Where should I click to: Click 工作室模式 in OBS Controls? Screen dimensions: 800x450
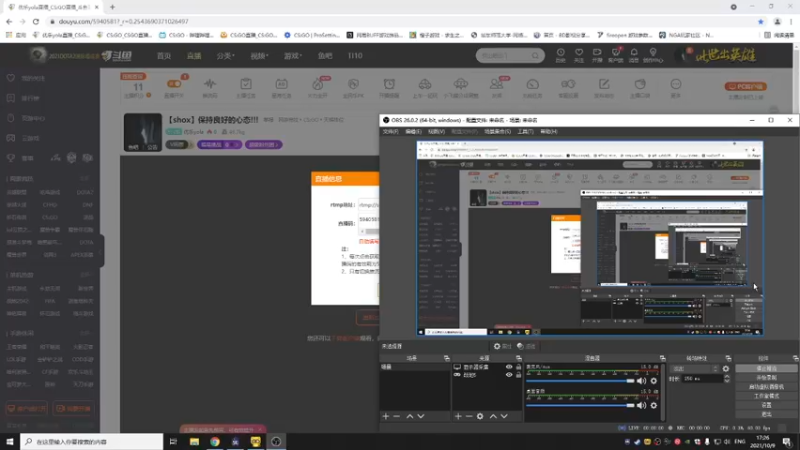(766, 396)
